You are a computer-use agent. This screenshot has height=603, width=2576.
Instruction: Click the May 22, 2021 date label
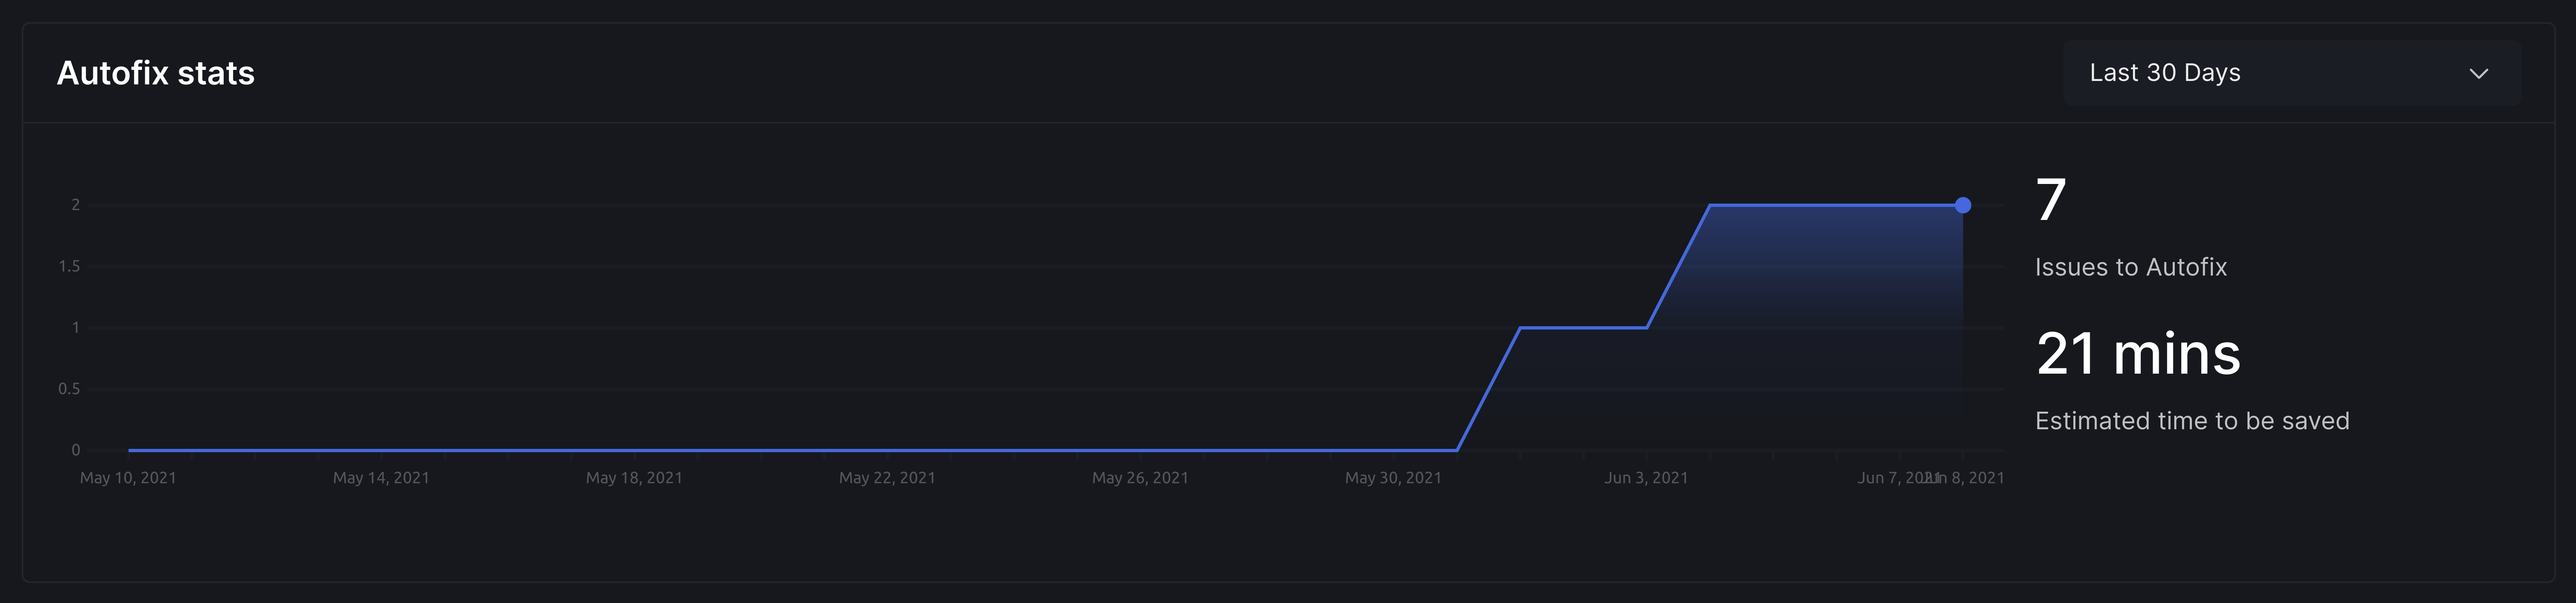point(887,478)
